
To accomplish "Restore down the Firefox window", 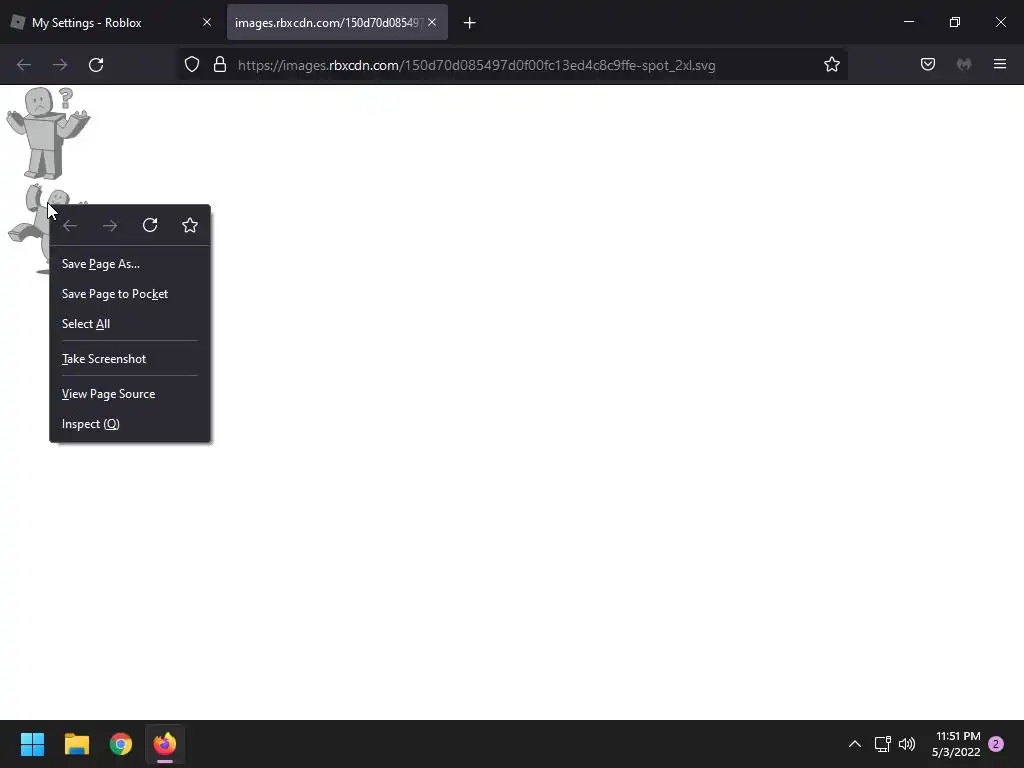I will tap(955, 22).
